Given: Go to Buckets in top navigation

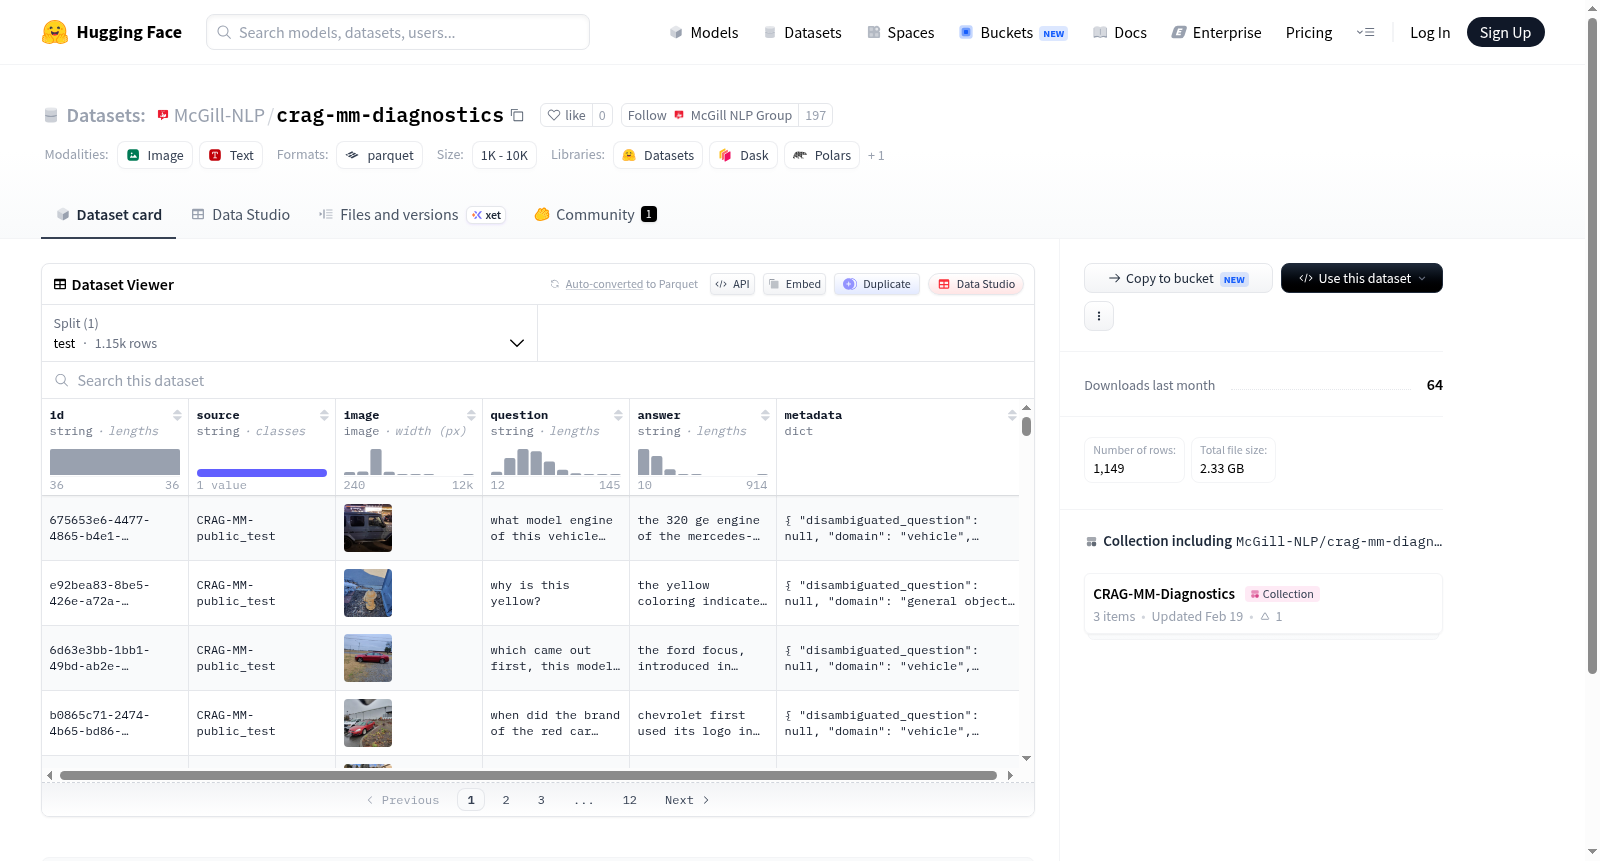Looking at the screenshot, I should click(x=1013, y=32).
